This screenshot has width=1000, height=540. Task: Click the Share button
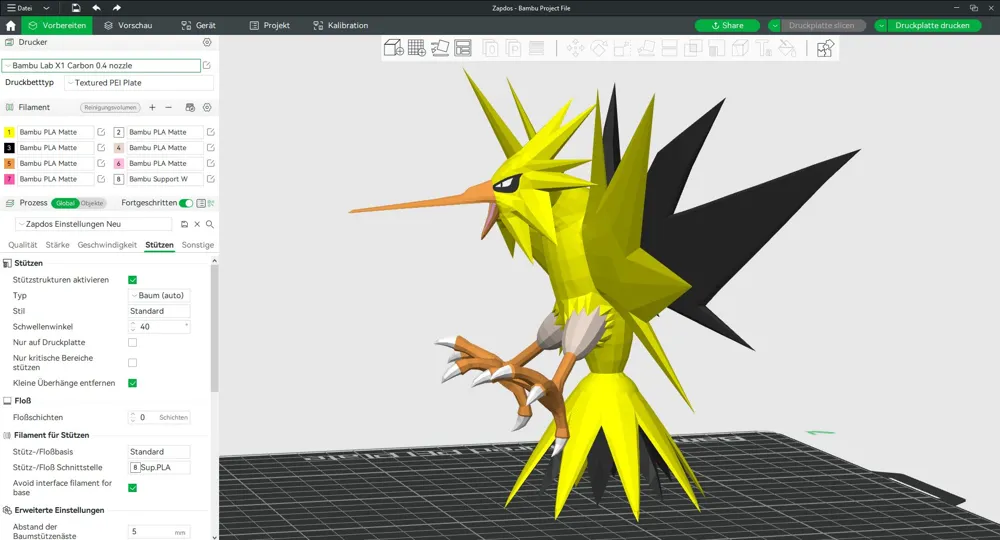[727, 26]
